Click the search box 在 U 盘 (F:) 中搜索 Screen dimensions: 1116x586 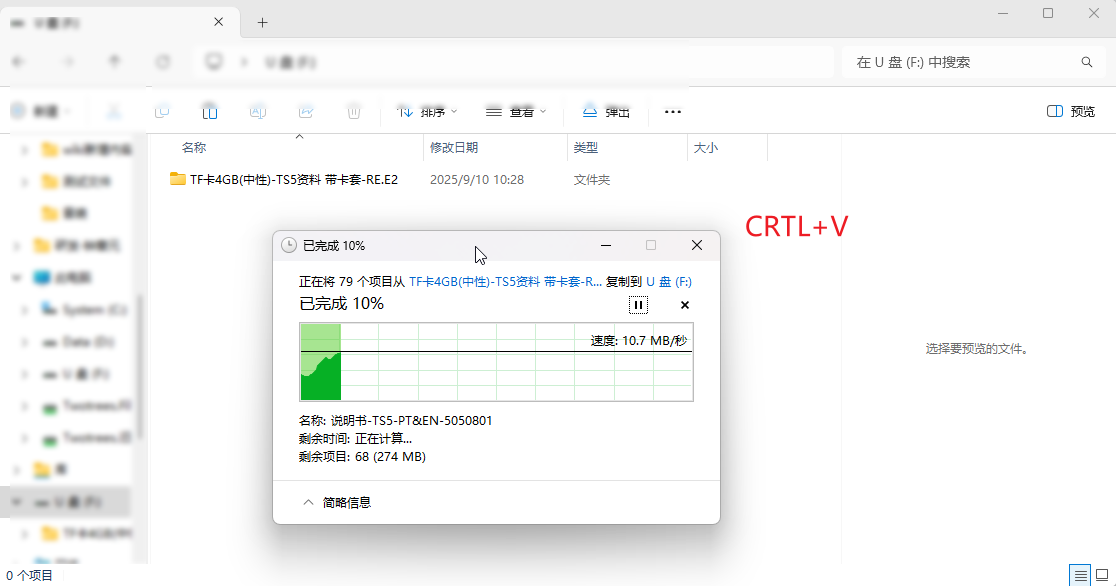click(x=960, y=62)
